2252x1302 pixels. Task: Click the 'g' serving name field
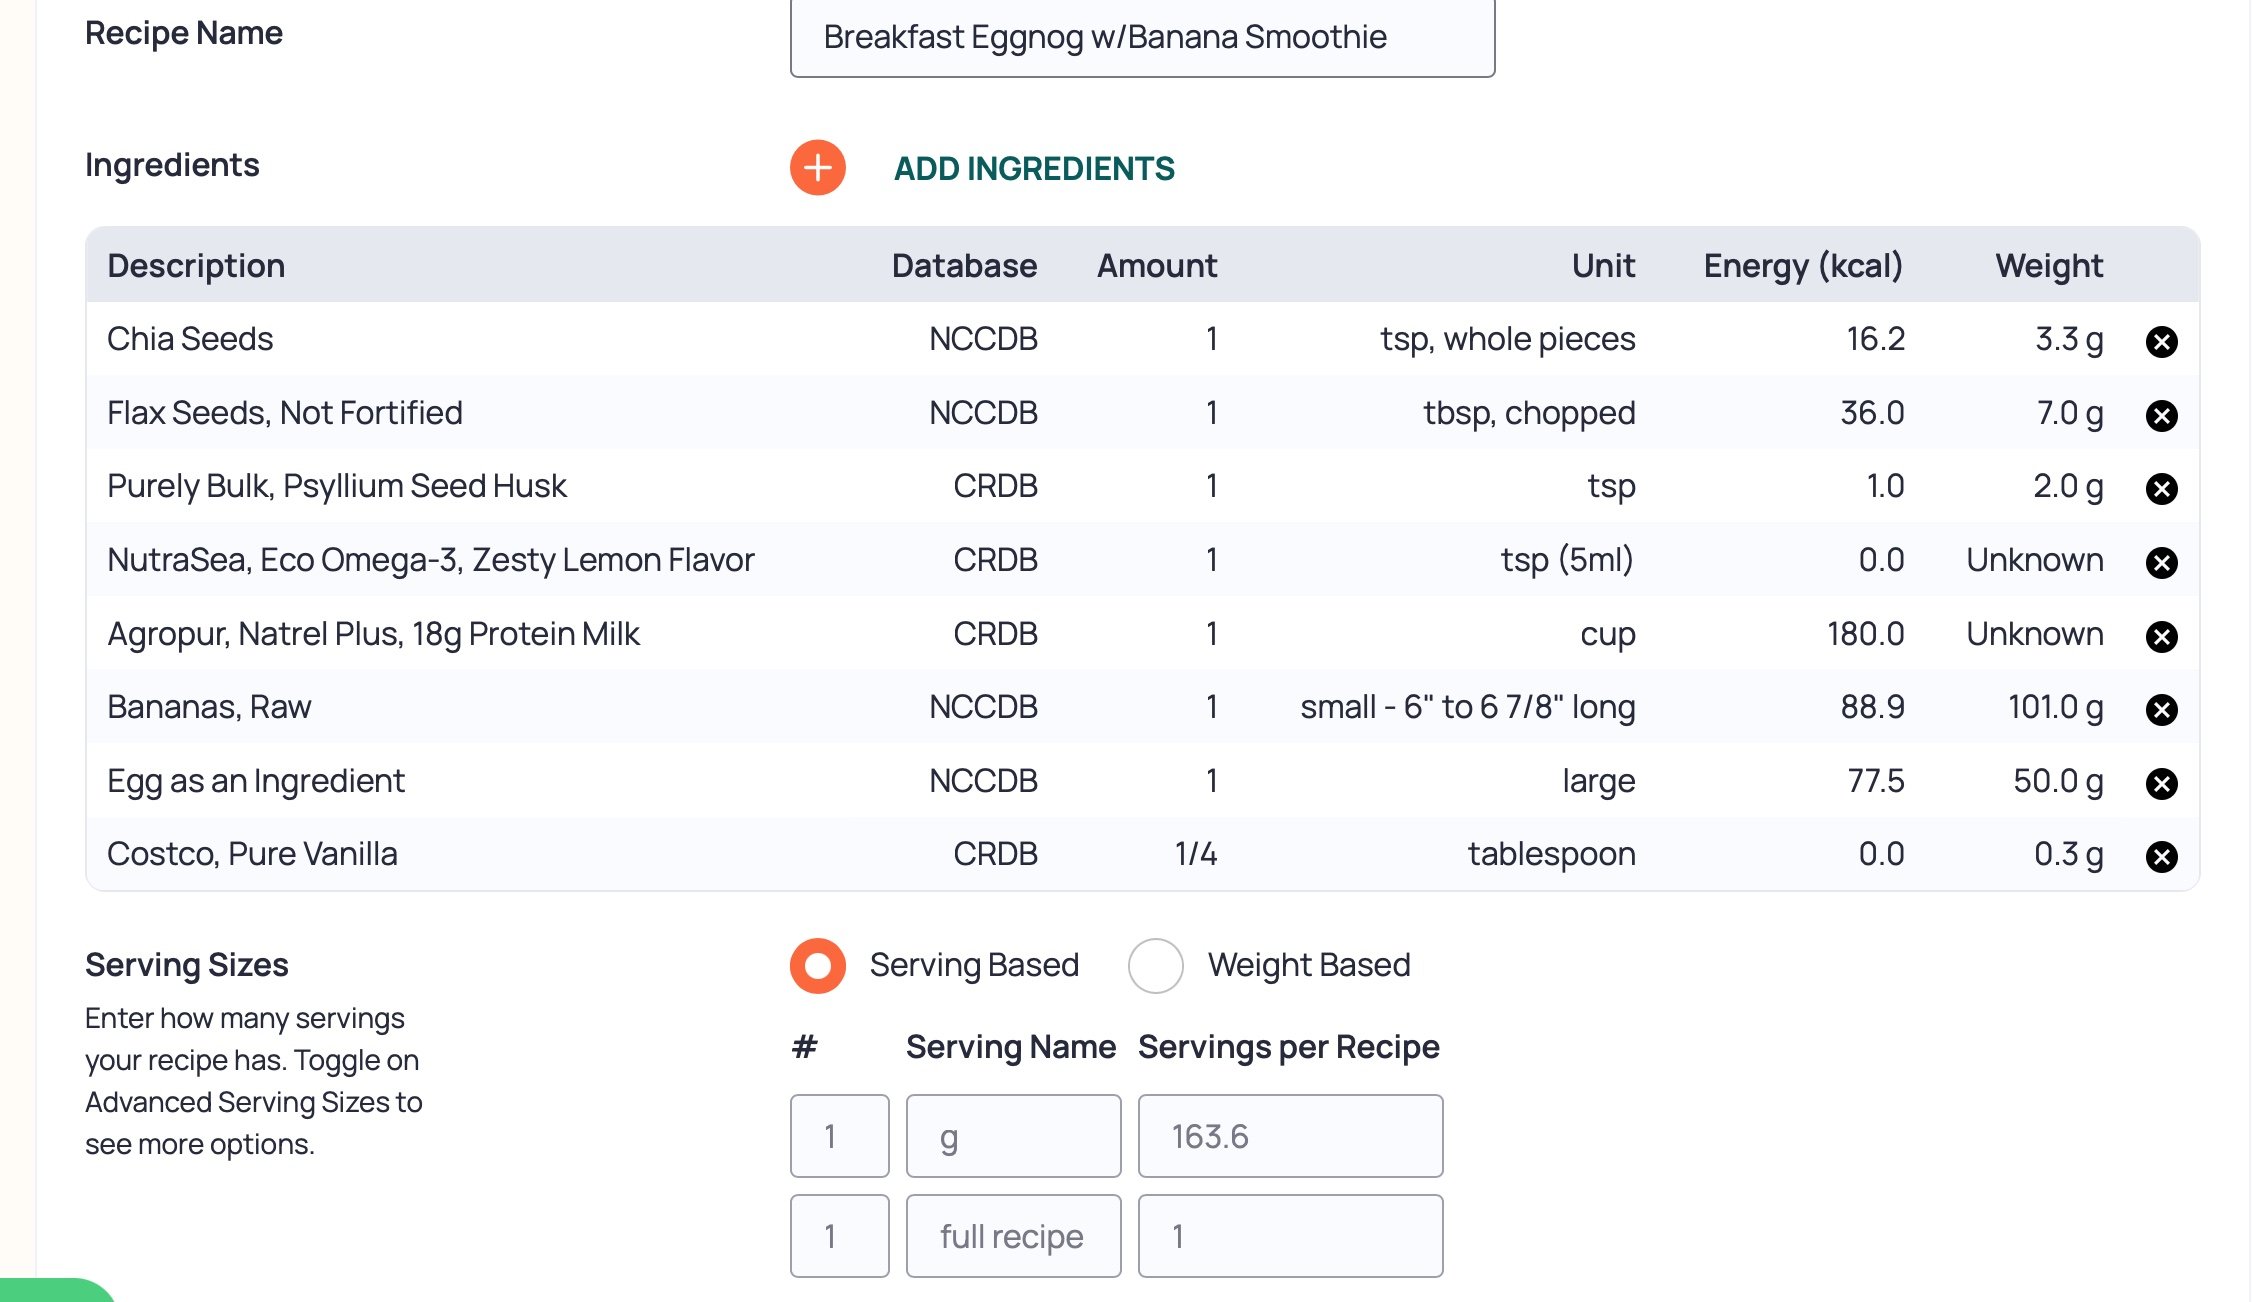1013,1136
